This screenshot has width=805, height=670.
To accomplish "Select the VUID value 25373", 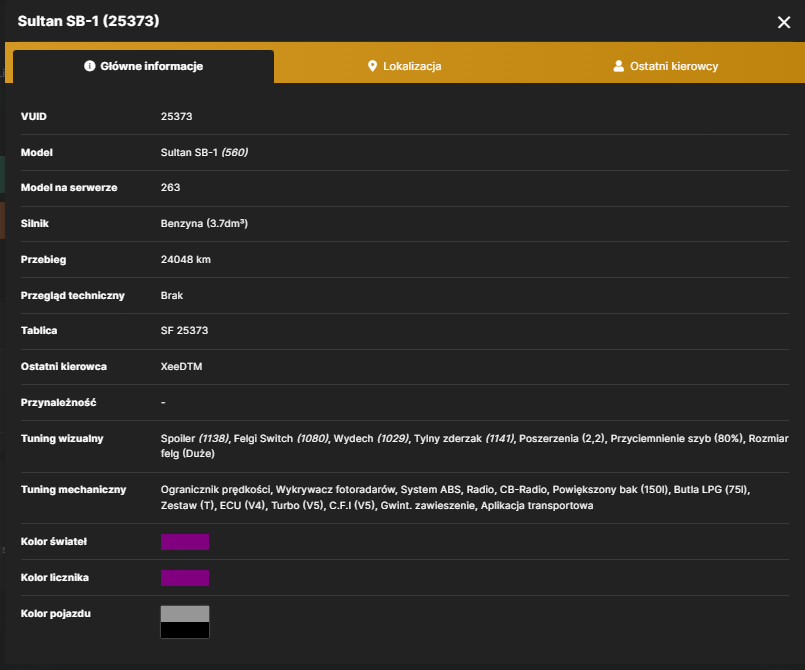I will click(x=176, y=117).
